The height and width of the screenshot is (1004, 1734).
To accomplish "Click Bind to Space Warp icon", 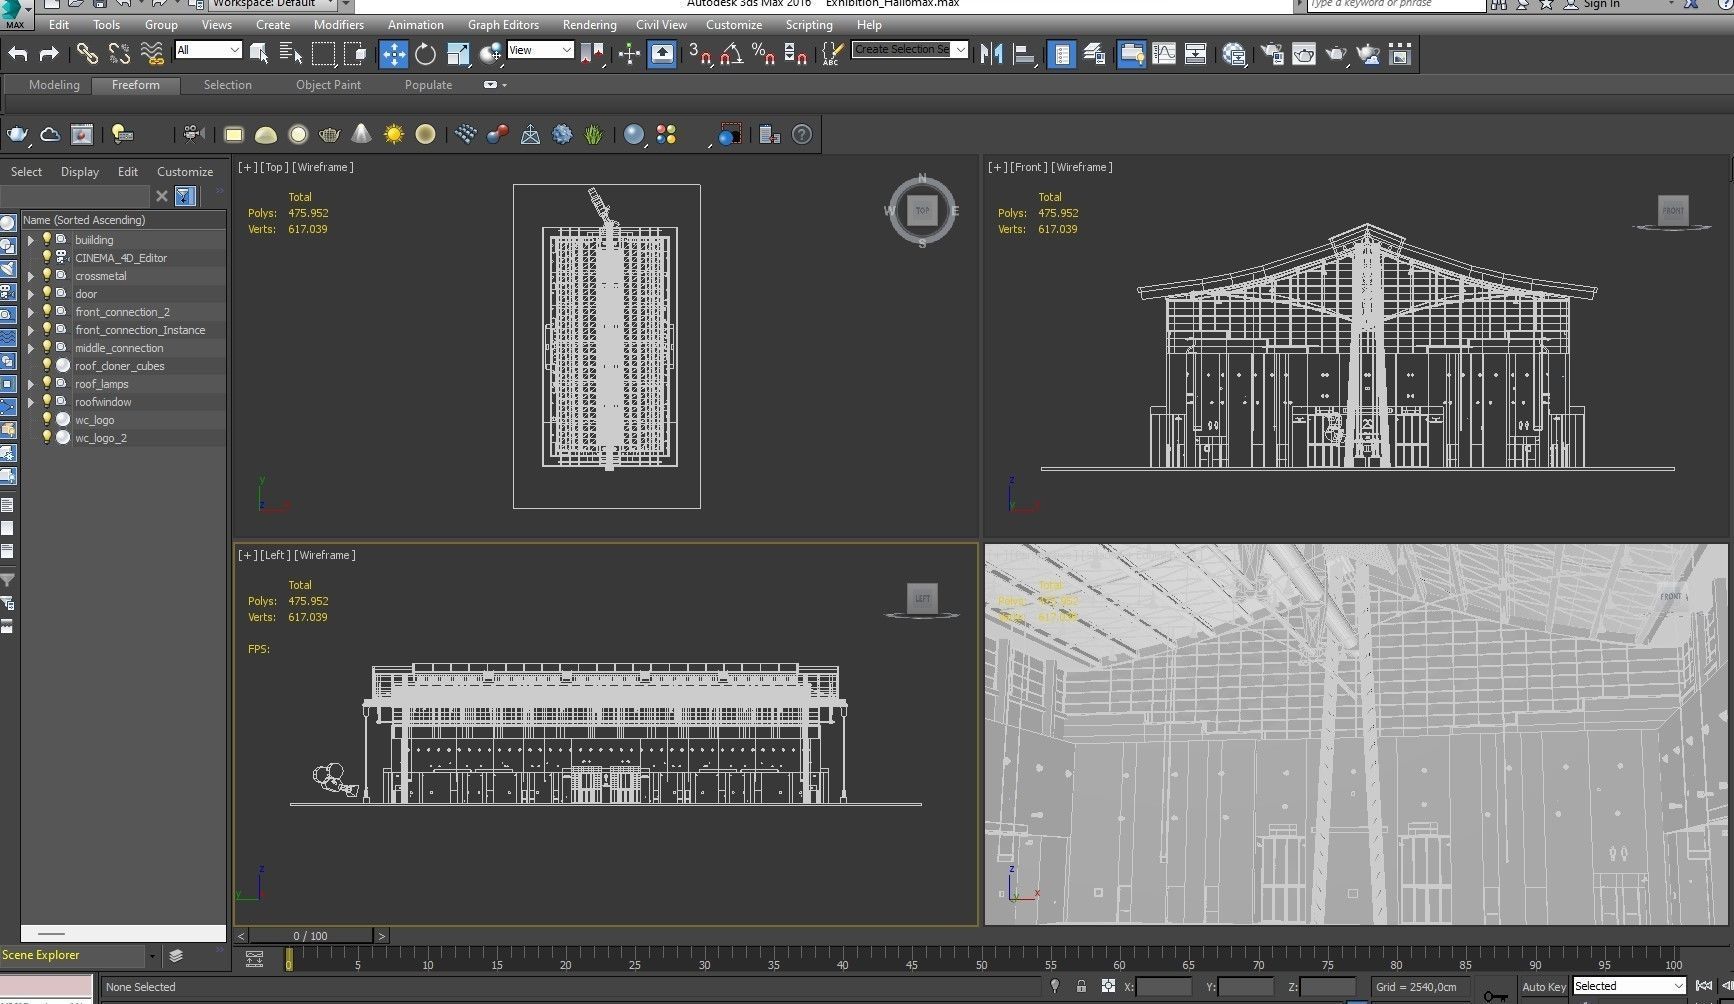I will point(152,53).
